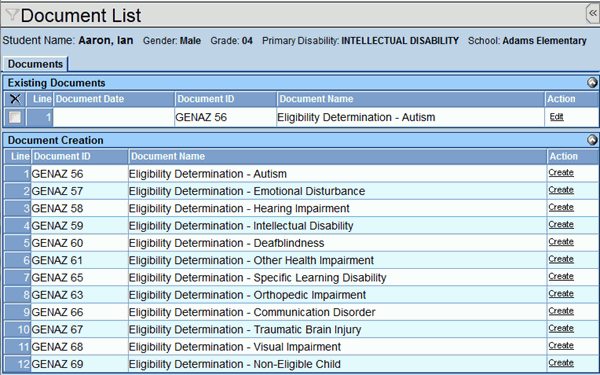Collapse the side panel with double-chevron button
600x375 pixels.
[x=592, y=13]
